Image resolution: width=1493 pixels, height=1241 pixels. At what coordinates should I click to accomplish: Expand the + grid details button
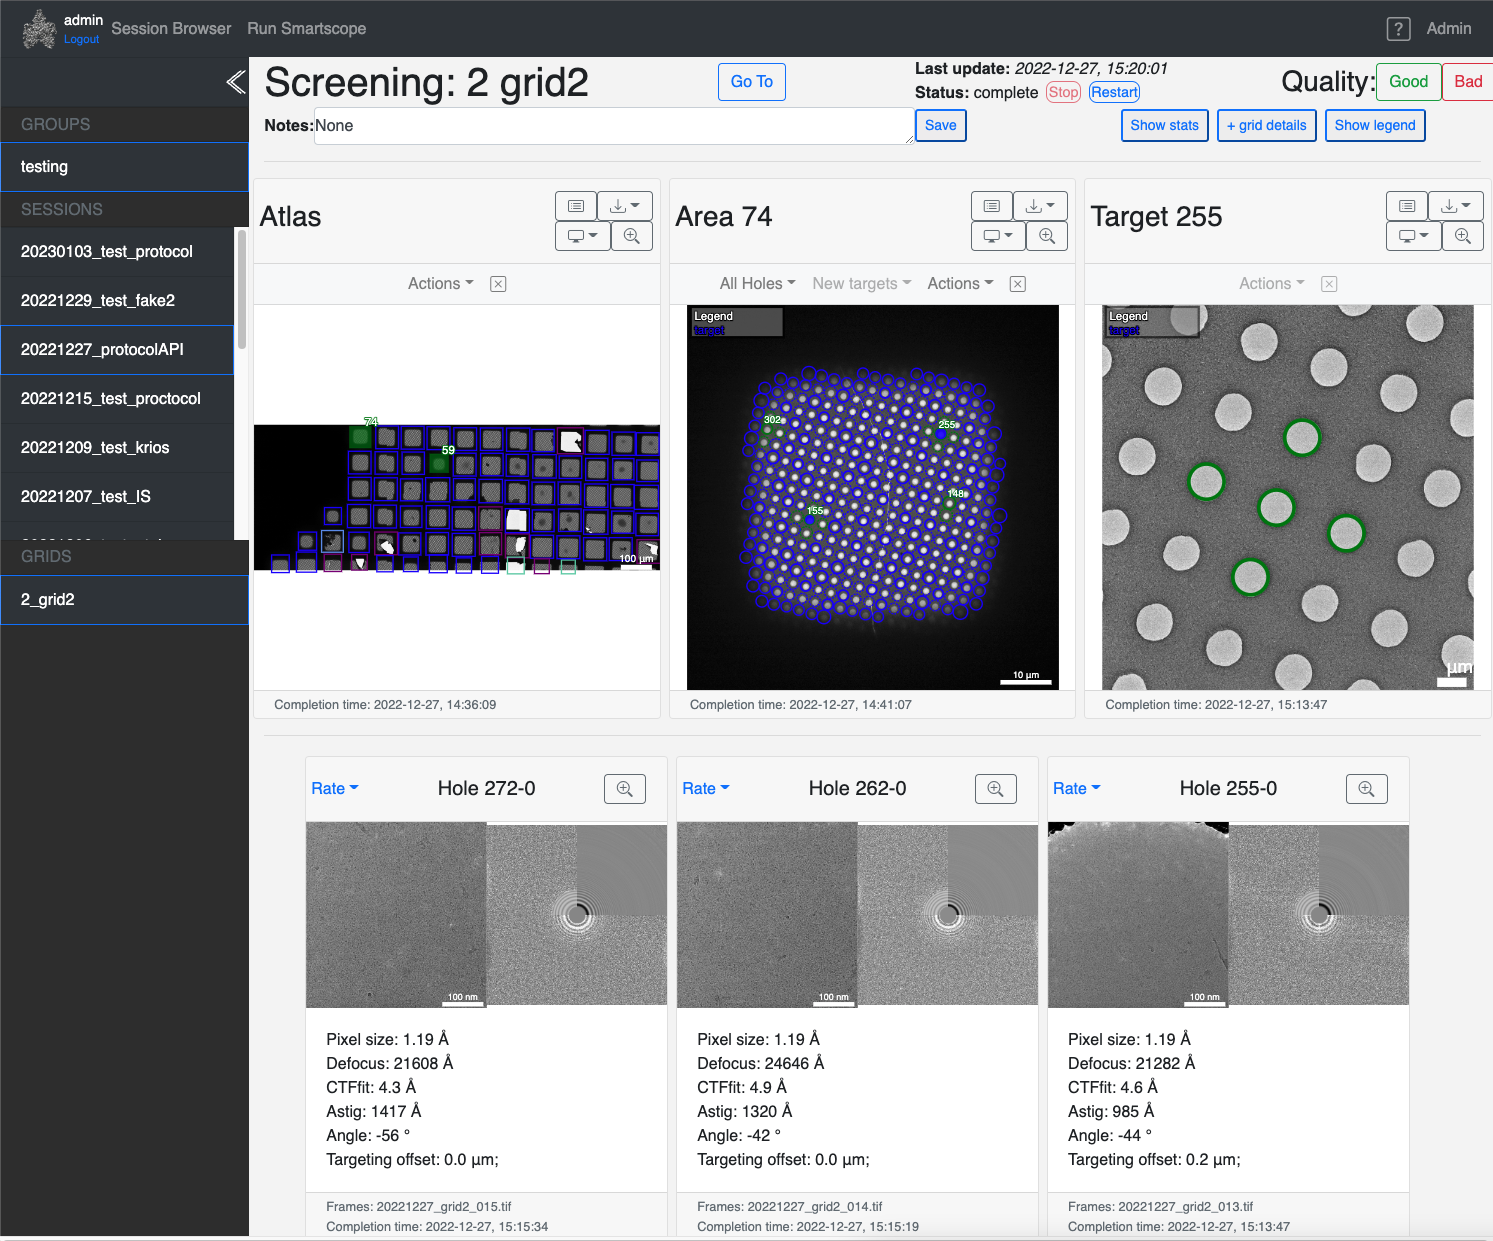pos(1267,126)
